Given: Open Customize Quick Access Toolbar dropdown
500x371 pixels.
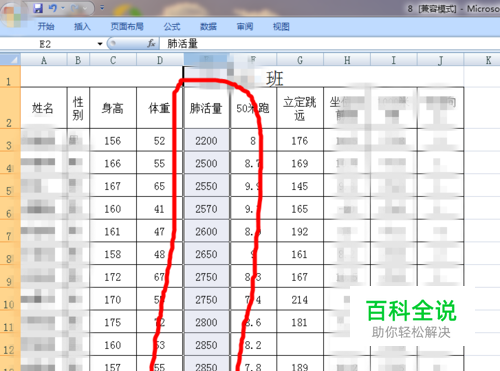Looking at the screenshot, I should (102, 8).
